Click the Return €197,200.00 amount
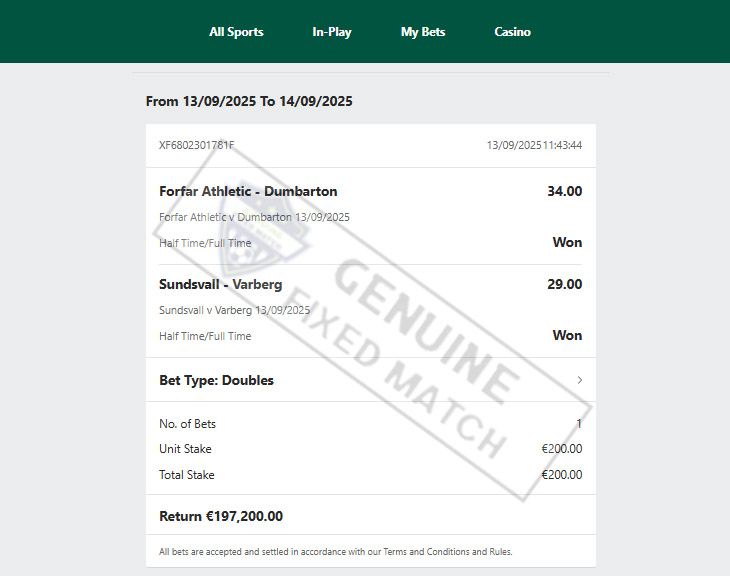Viewport: 730px width, 576px height. pyautogui.click(x=221, y=516)
